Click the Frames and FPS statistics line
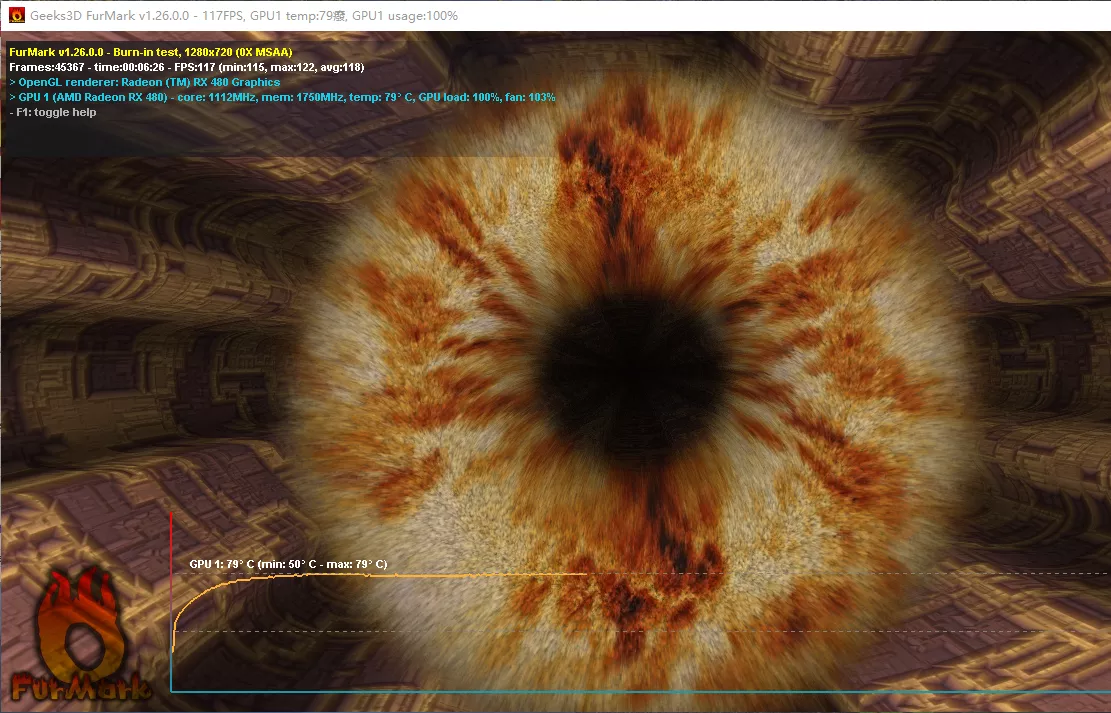Viewport: 1111px width, 713px height. point(186,67)
